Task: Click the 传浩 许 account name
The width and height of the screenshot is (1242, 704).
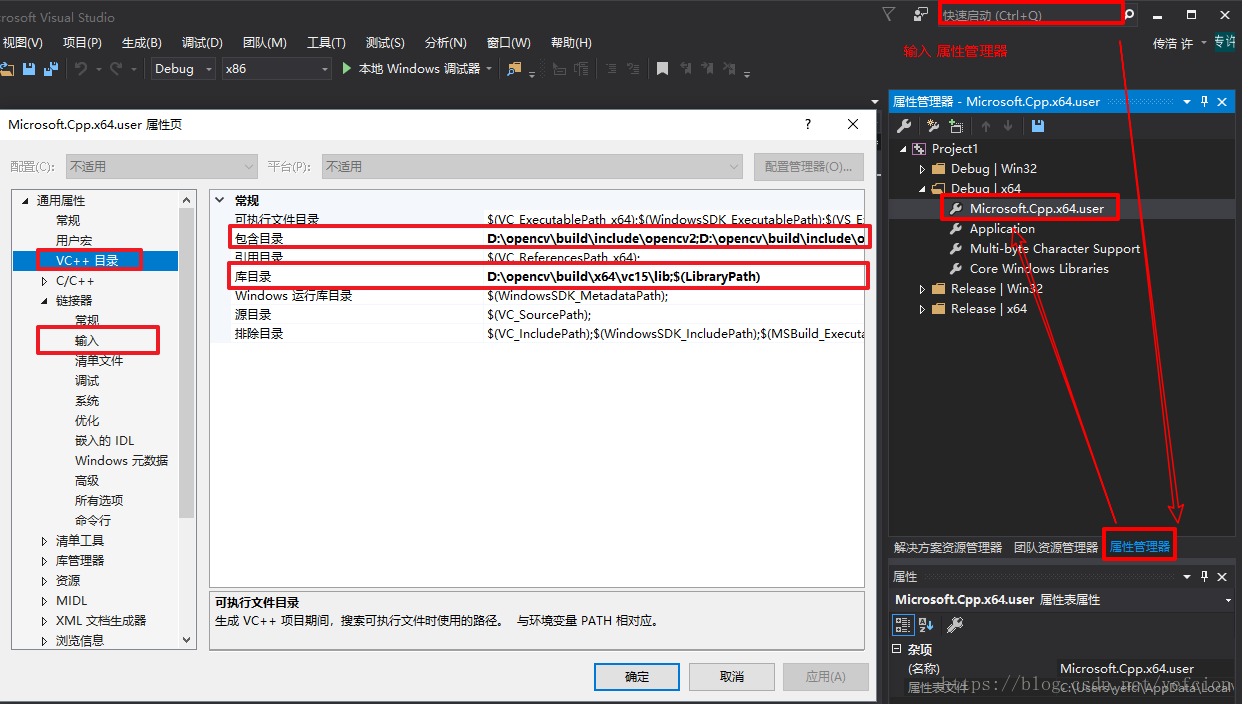Action: pos(1173,43)
